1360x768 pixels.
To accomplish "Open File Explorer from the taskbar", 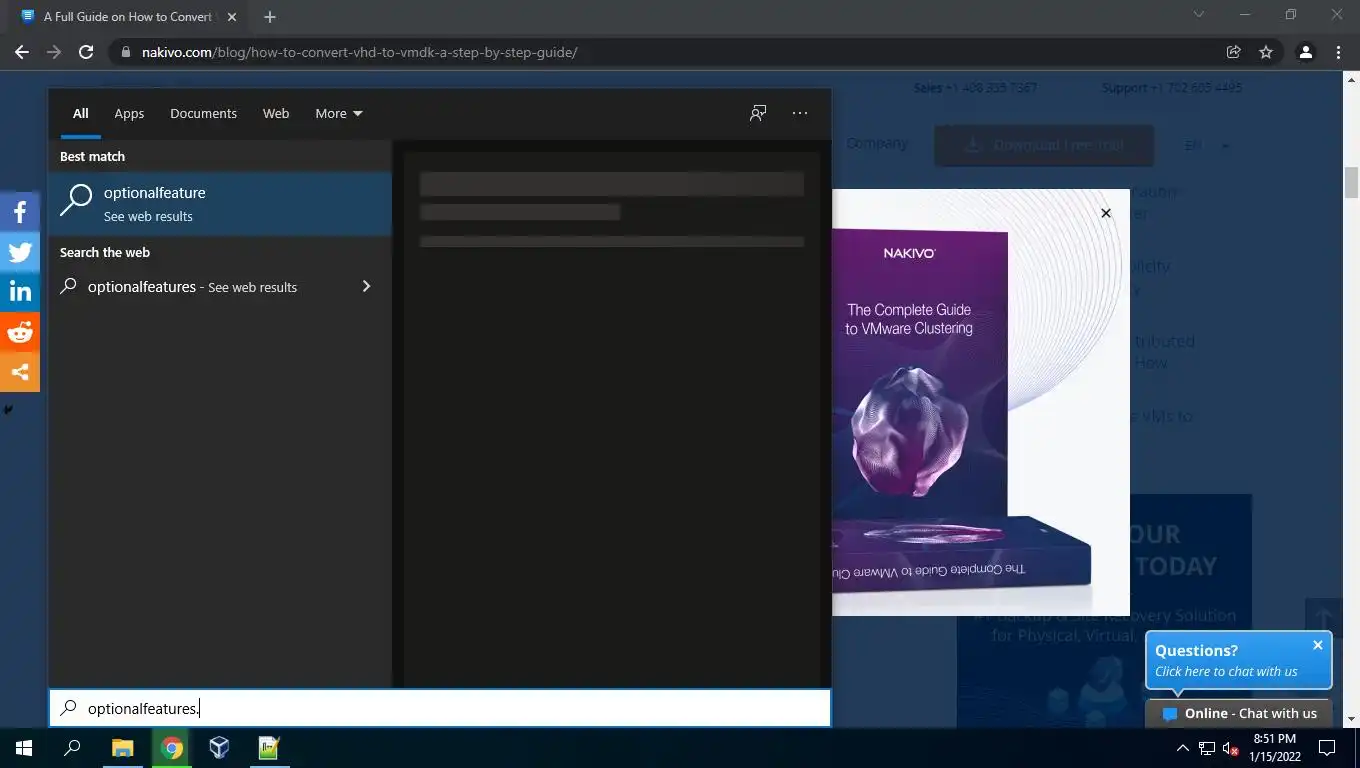I will coord(122,748).
